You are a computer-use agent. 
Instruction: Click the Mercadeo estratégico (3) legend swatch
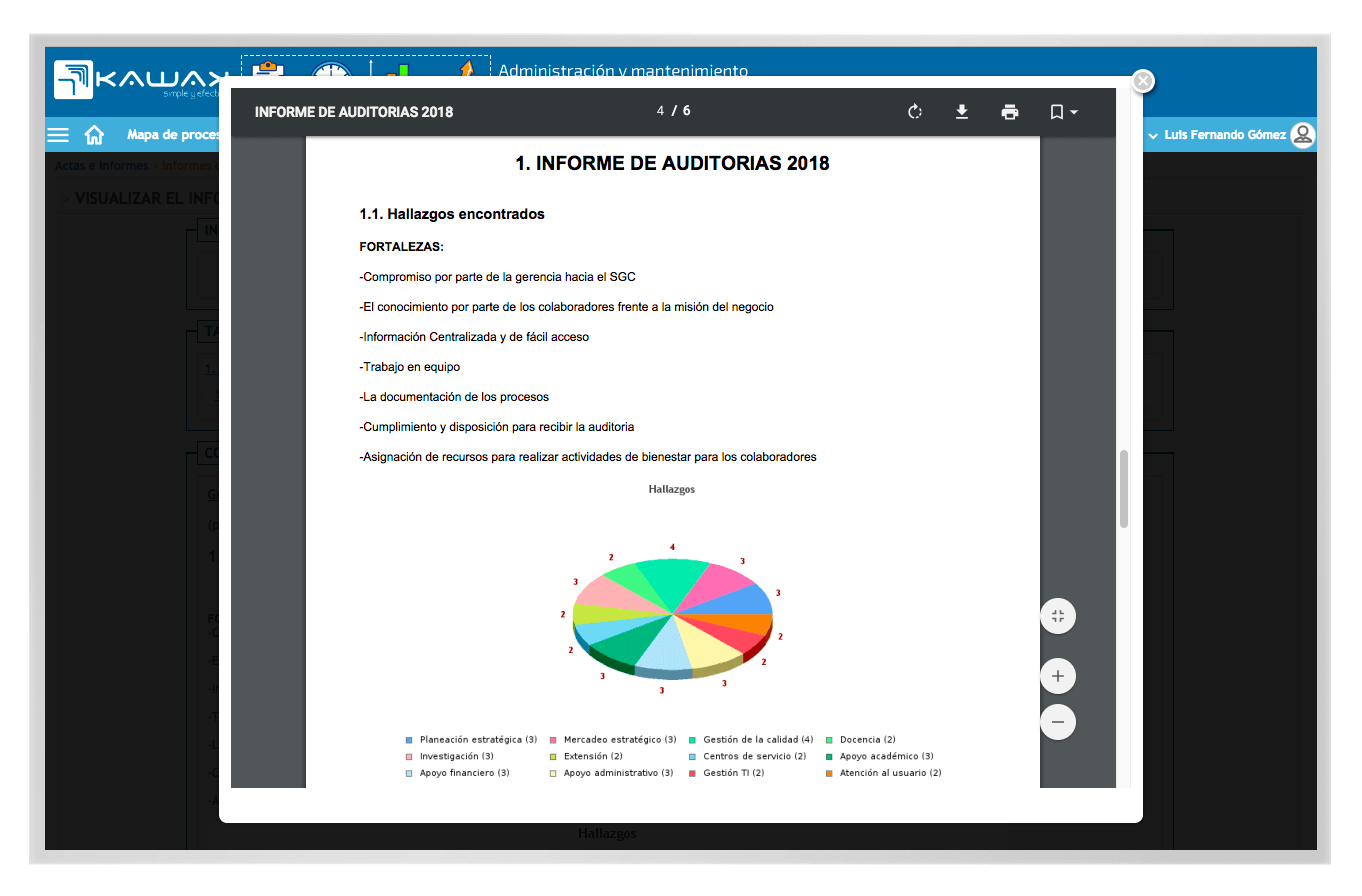(553, 740)
